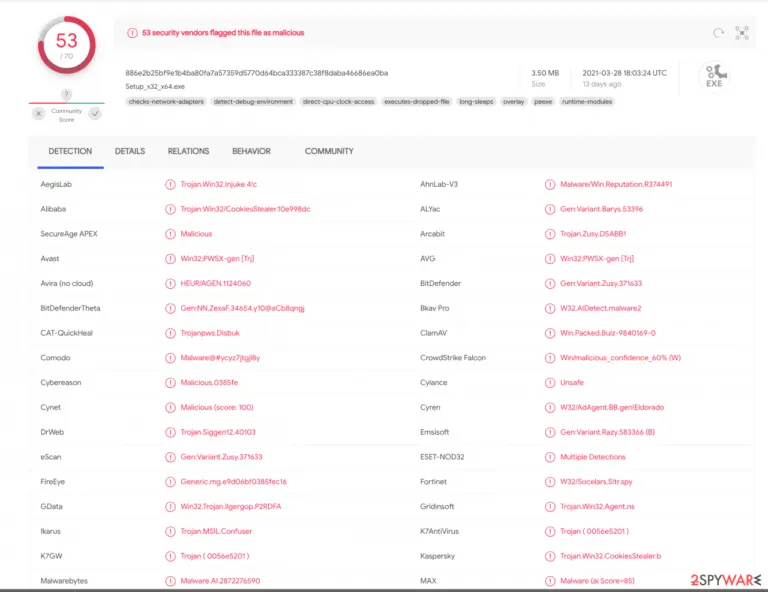The image size is (768, 592).
Task: Click the reanalyze refresh icon
Action: pyautogui.click(x=718, y=33)
